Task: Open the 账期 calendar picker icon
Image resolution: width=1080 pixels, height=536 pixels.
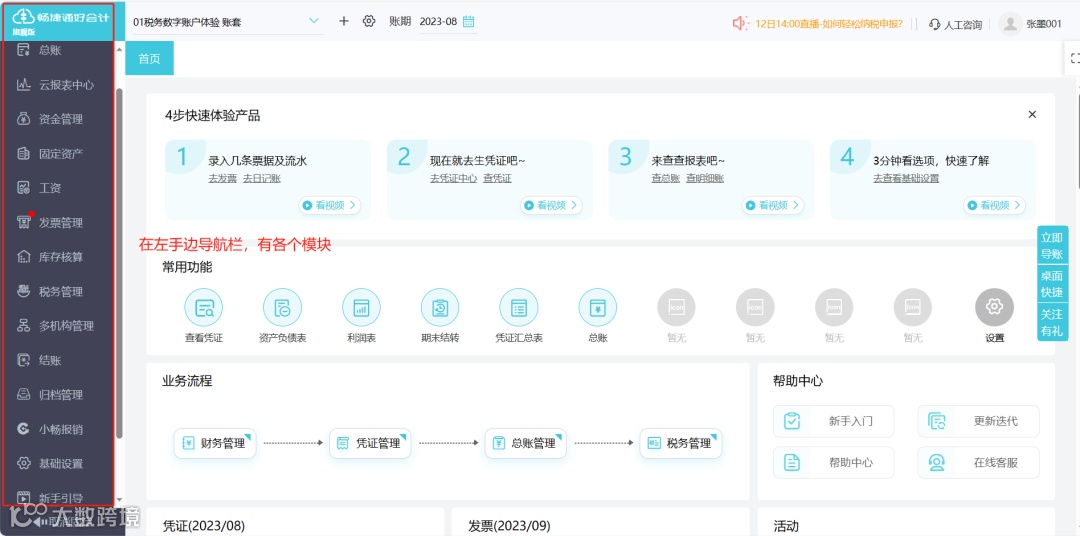Action: click(x=468, y=21)
